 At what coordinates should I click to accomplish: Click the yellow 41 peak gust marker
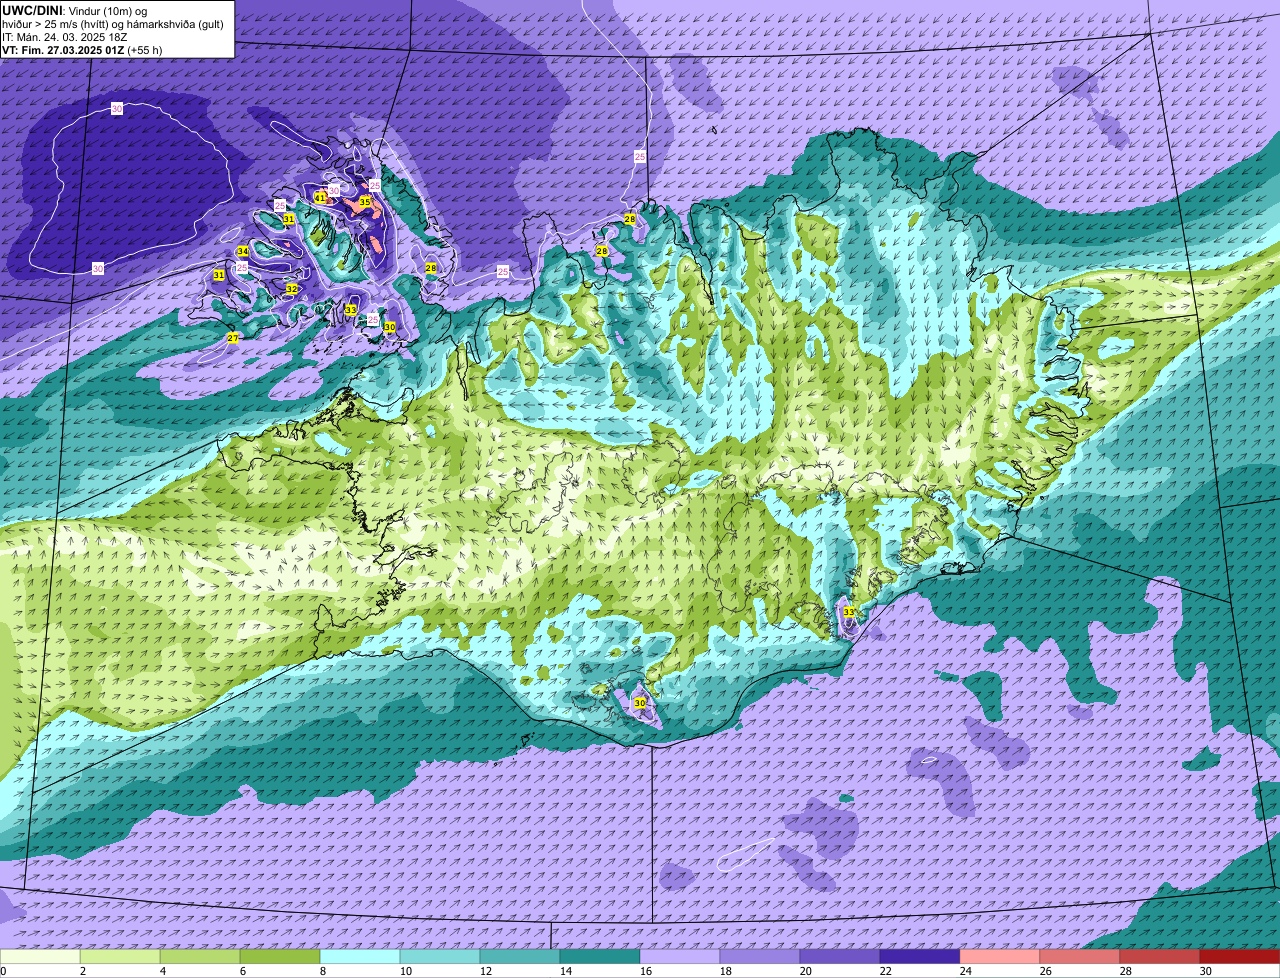point(320,197)
